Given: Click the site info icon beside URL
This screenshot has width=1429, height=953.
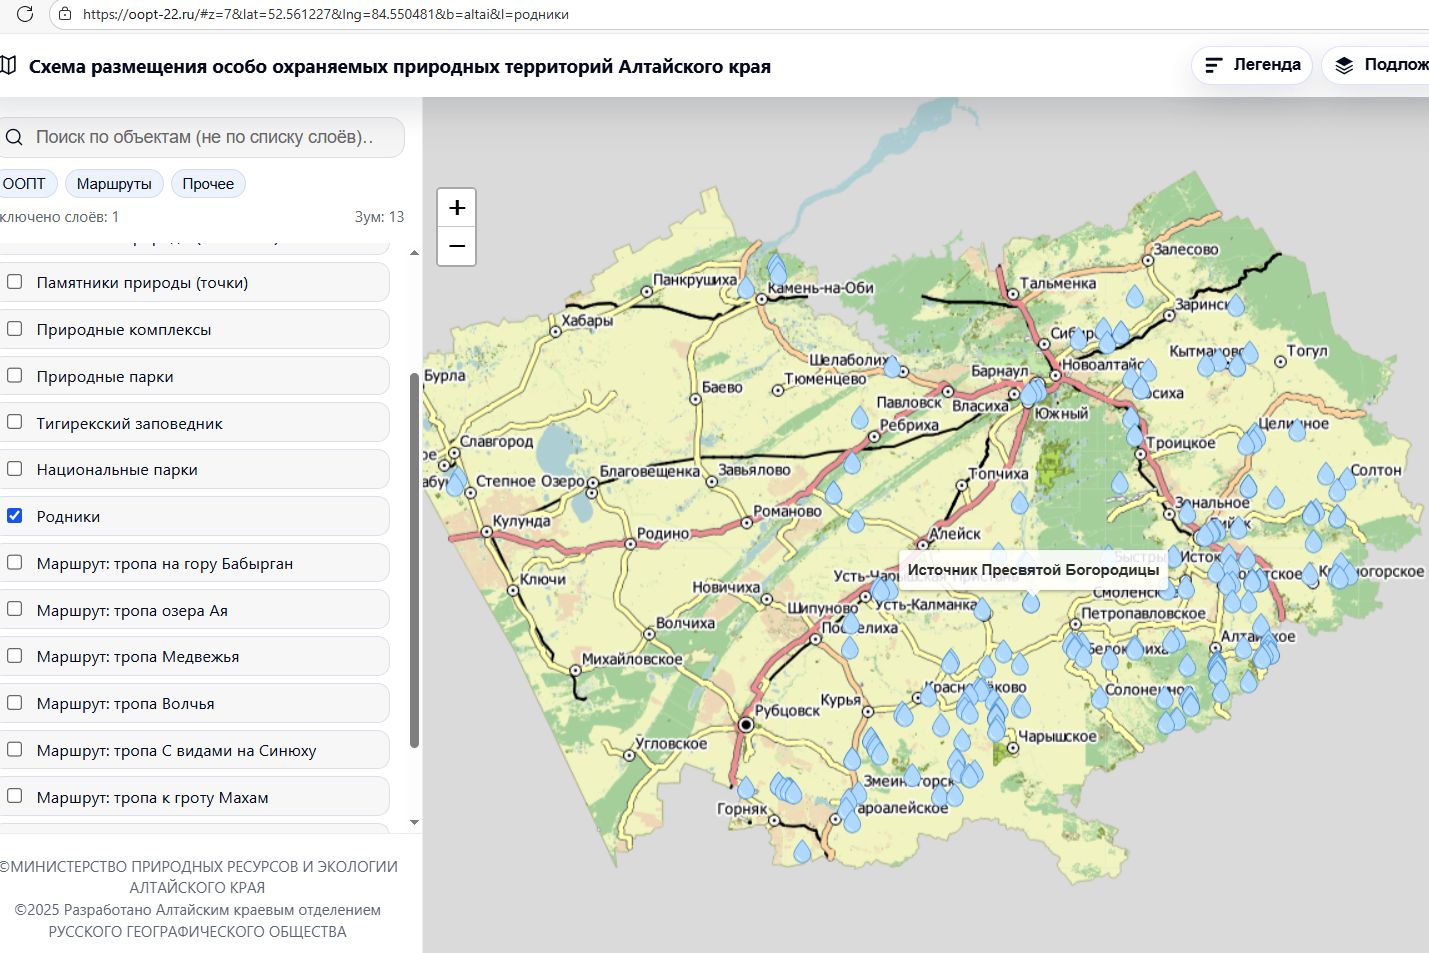Looking at the screenshot, I should (65, 14).
